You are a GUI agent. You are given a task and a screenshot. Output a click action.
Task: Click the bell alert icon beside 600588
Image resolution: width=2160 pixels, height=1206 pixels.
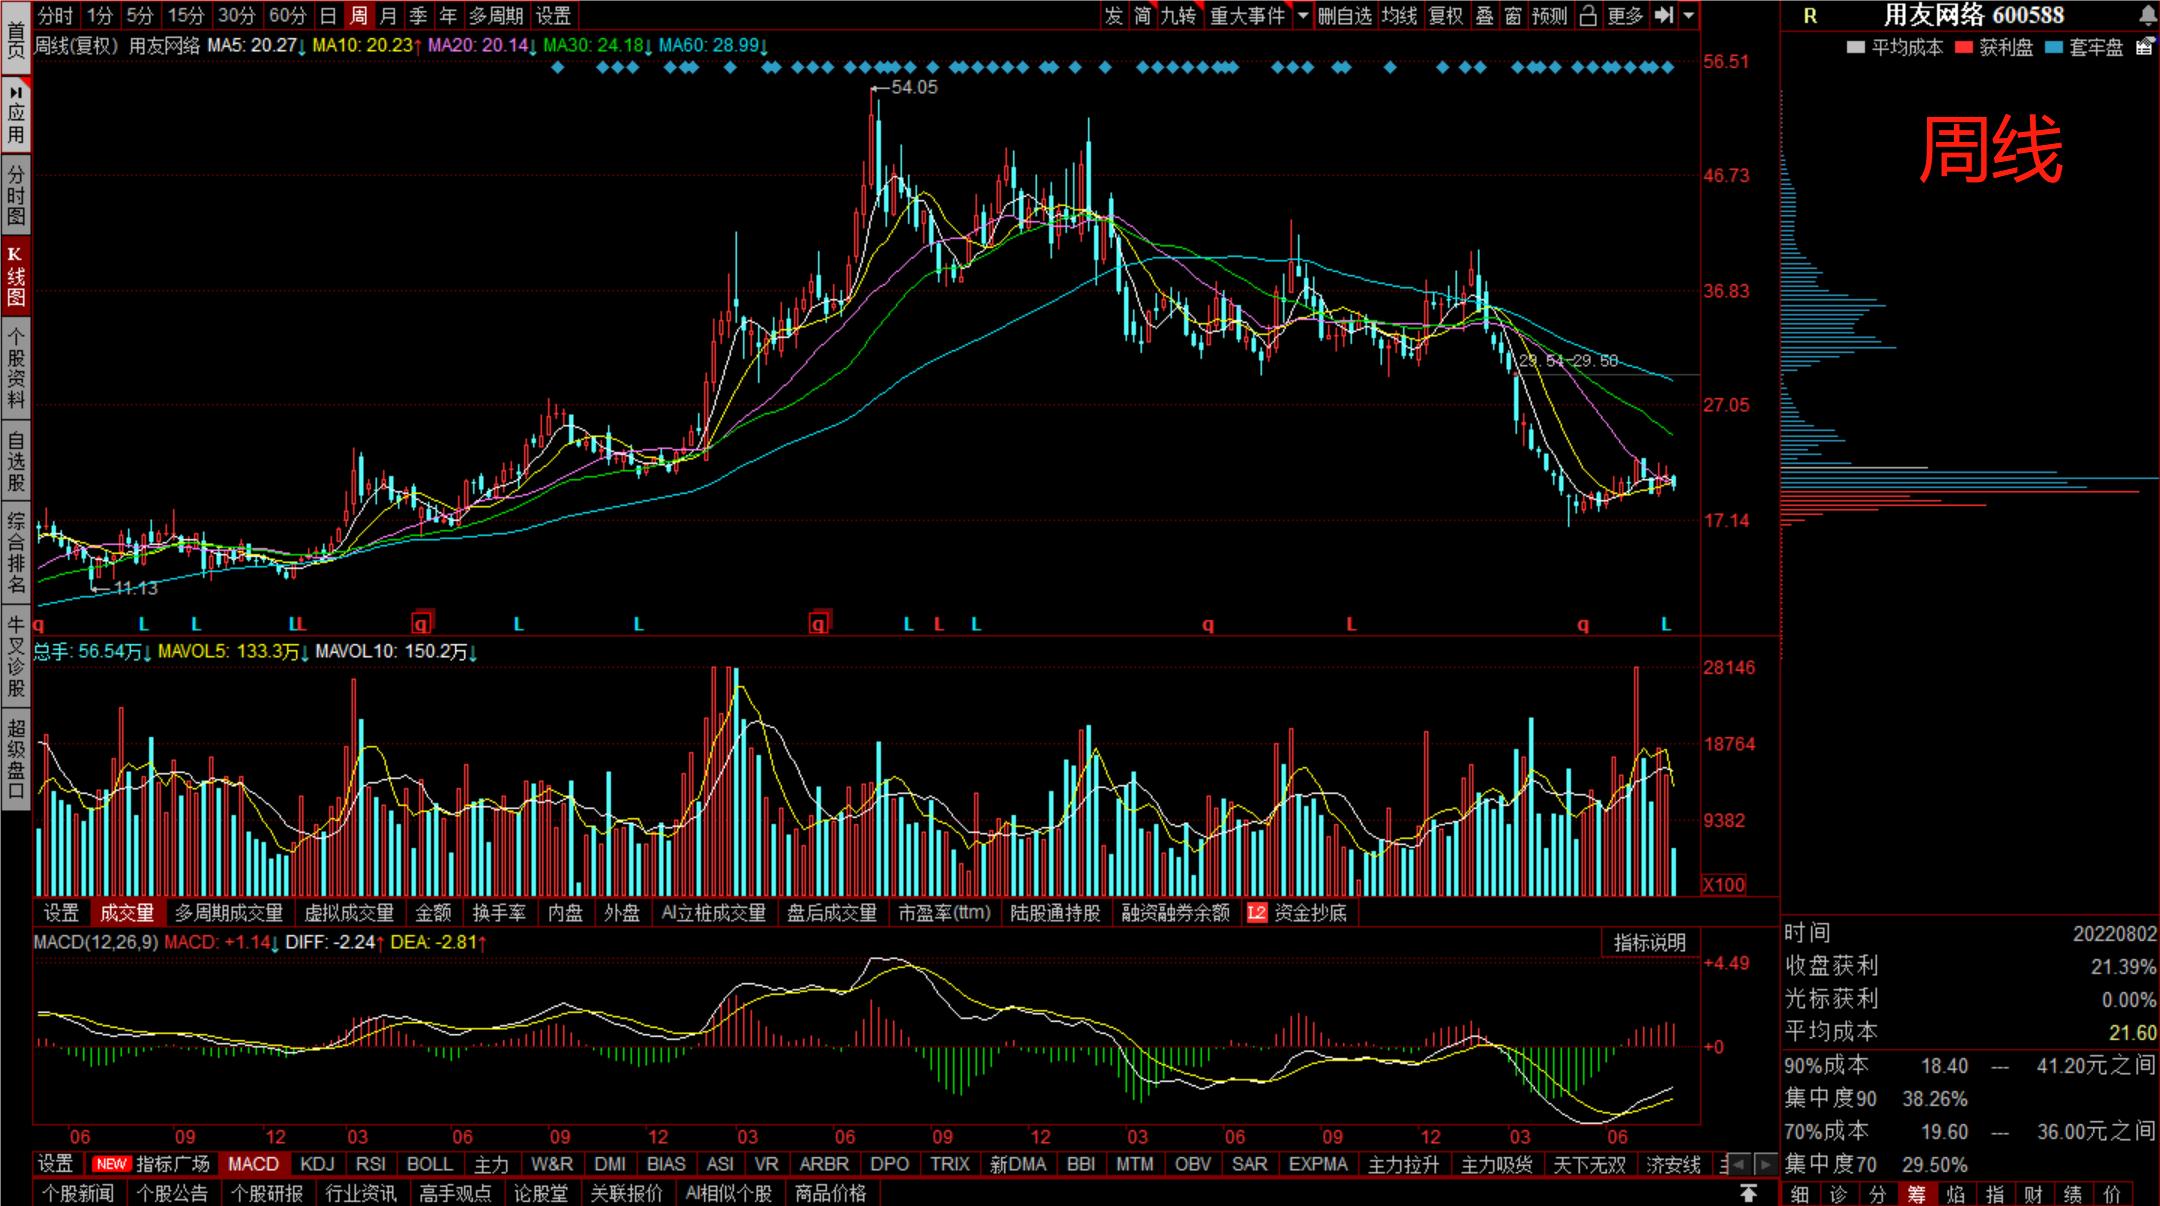(x=2147, y=15)
